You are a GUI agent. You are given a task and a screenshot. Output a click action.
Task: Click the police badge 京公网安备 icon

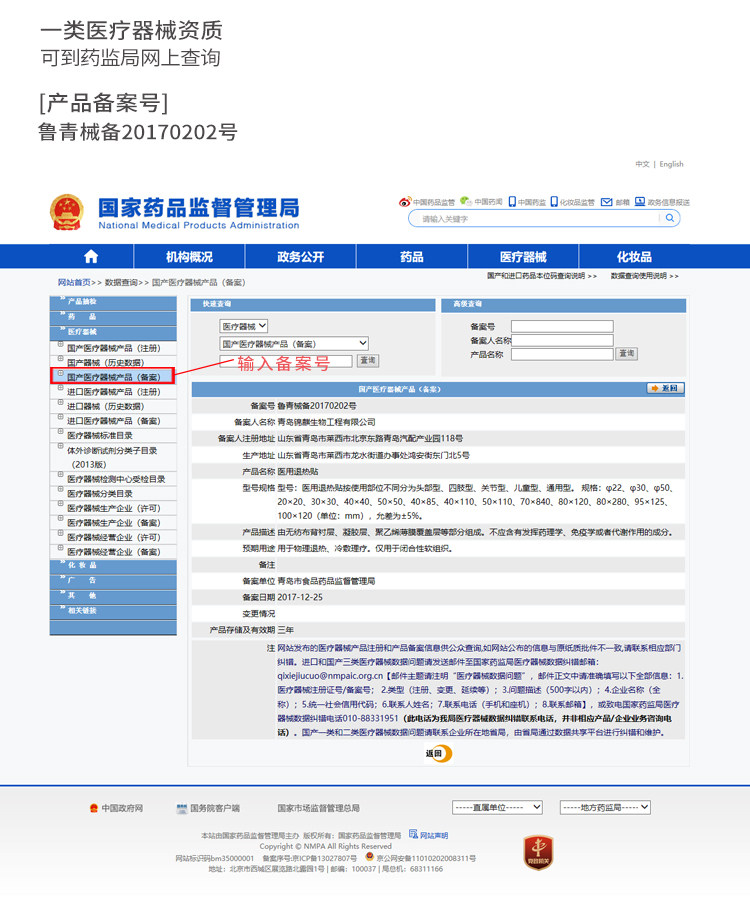370,857
